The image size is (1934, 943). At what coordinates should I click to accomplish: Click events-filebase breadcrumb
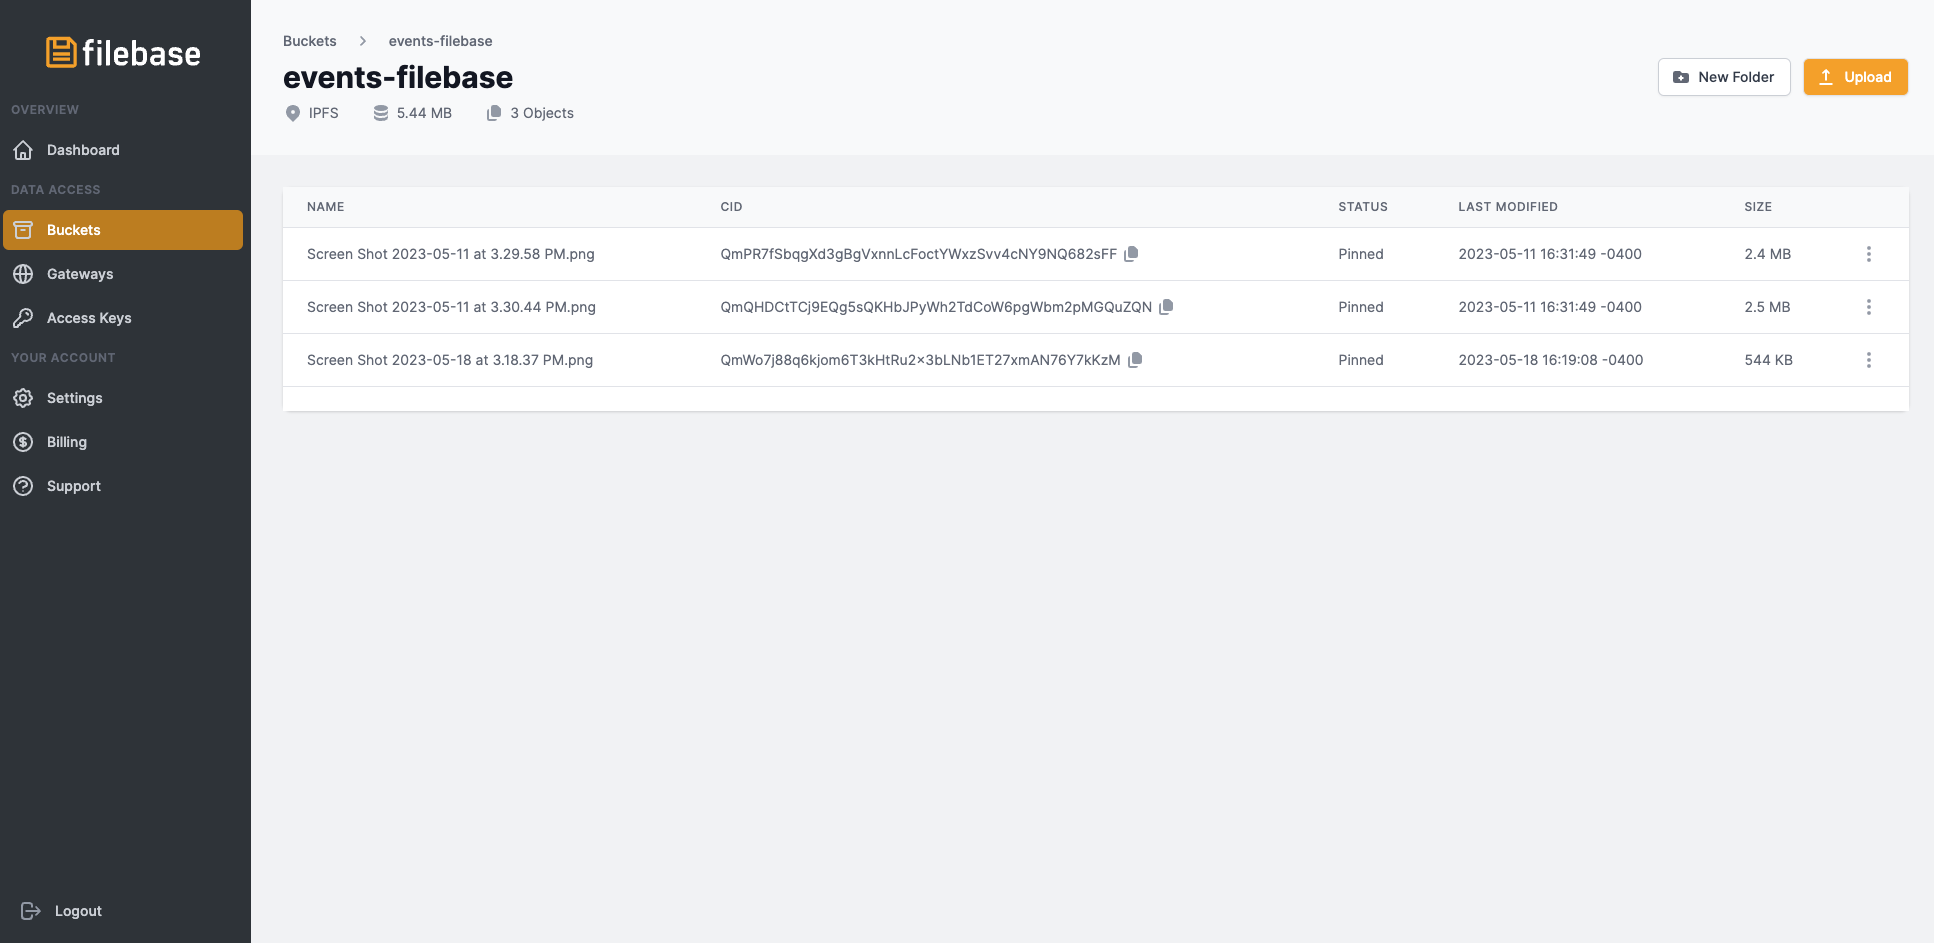pyautogui.click(x=441, y=41)
